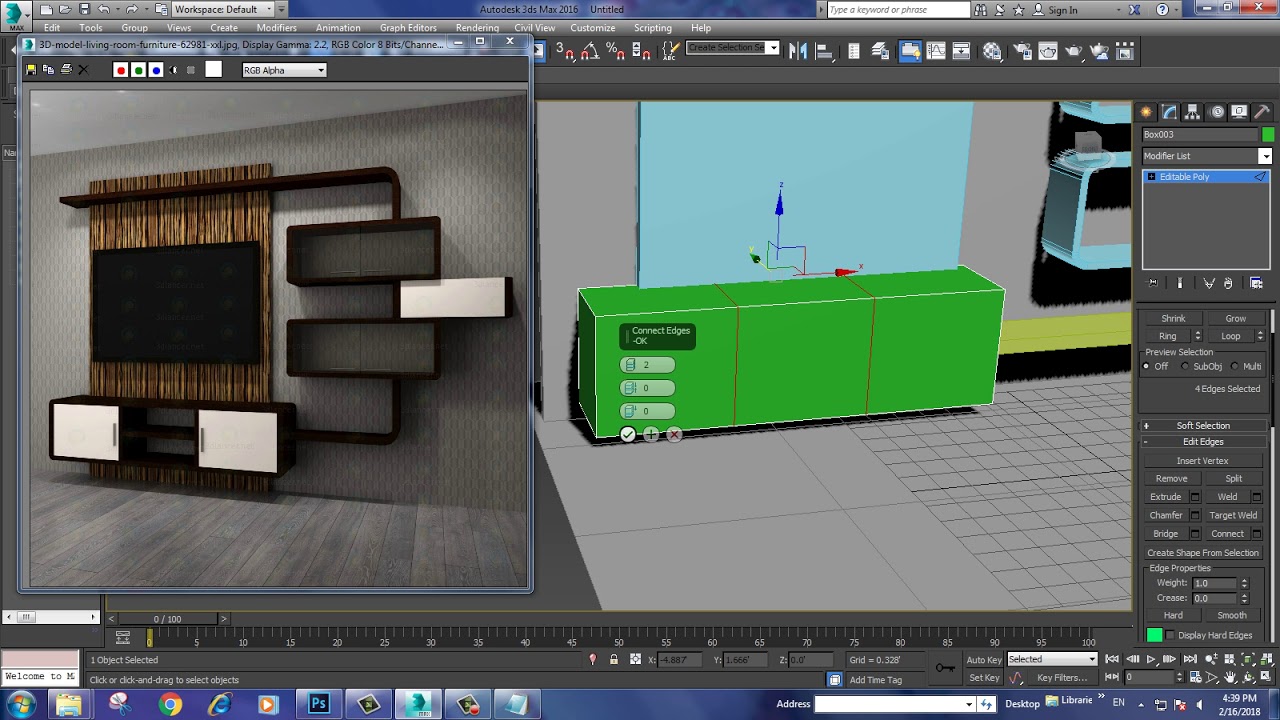Open the RGB Alpha channel dropdown
The height and width of the screenshot is (720, 1280).
pos(284,70)
